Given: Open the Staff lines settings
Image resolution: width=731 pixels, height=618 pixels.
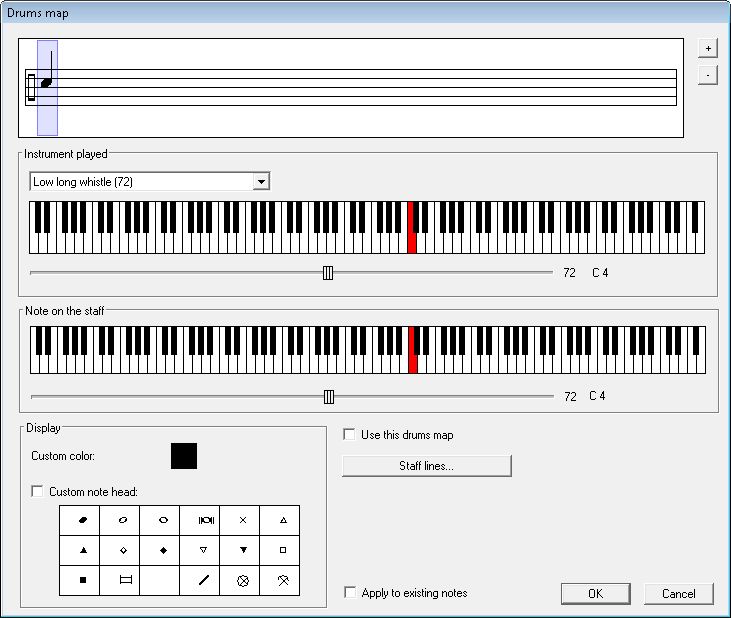Looking at the screenshot, I should point(426,466).
